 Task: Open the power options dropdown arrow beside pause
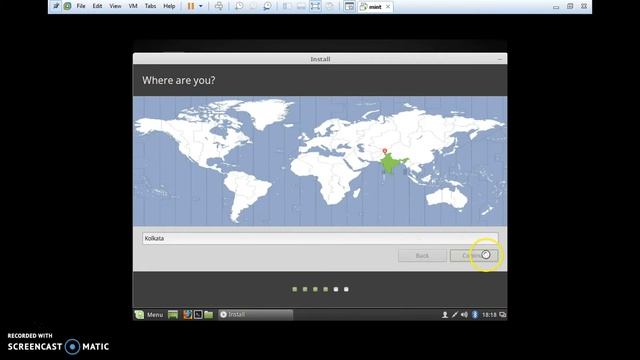click(x=200, y=6)
